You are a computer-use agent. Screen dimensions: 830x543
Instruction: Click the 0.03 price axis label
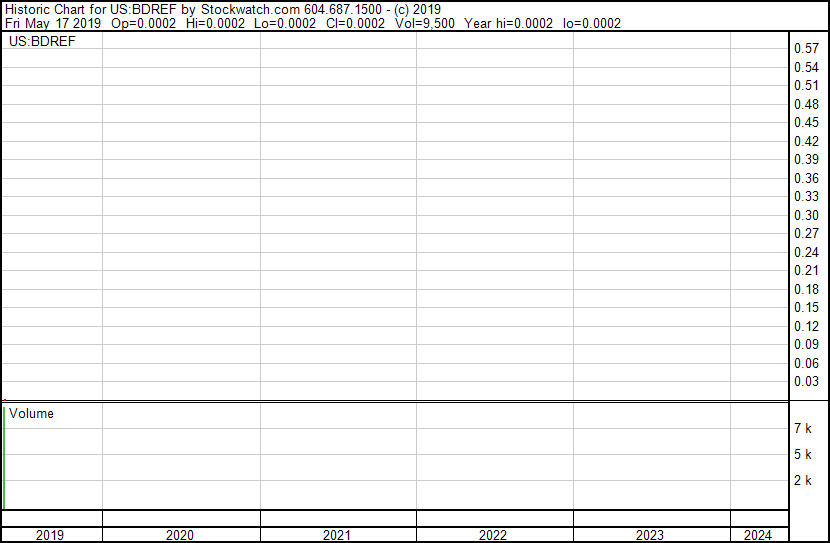coord(806,382)
